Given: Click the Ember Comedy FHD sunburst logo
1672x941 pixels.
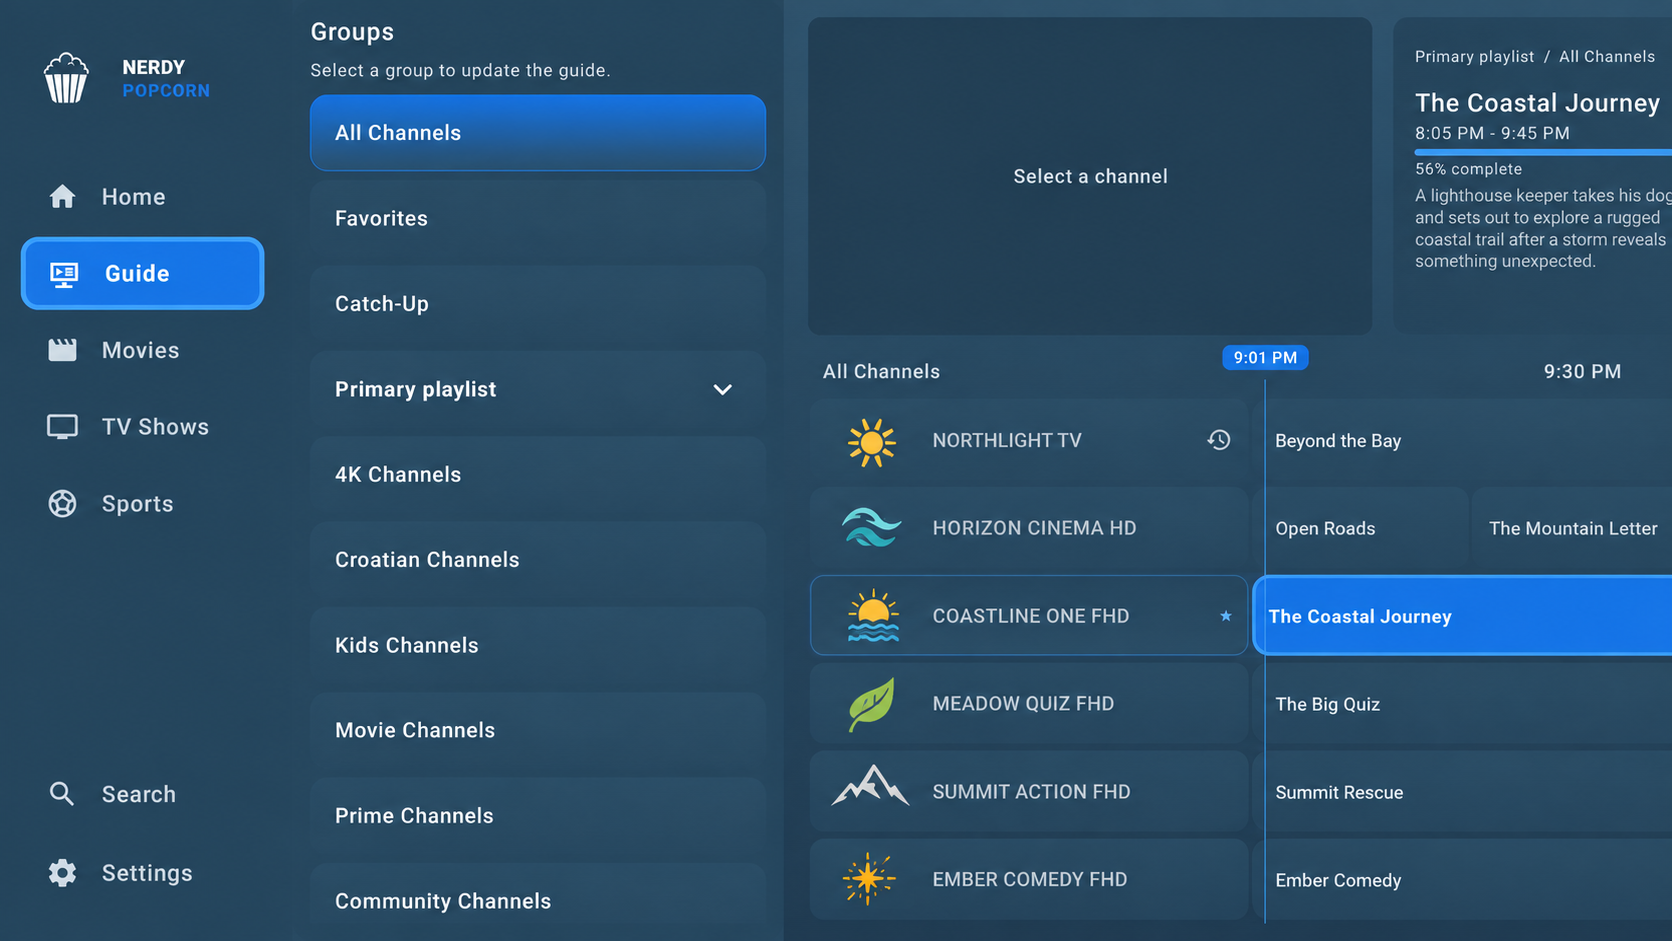Looking at the screenshot, I should click(868, 879).
